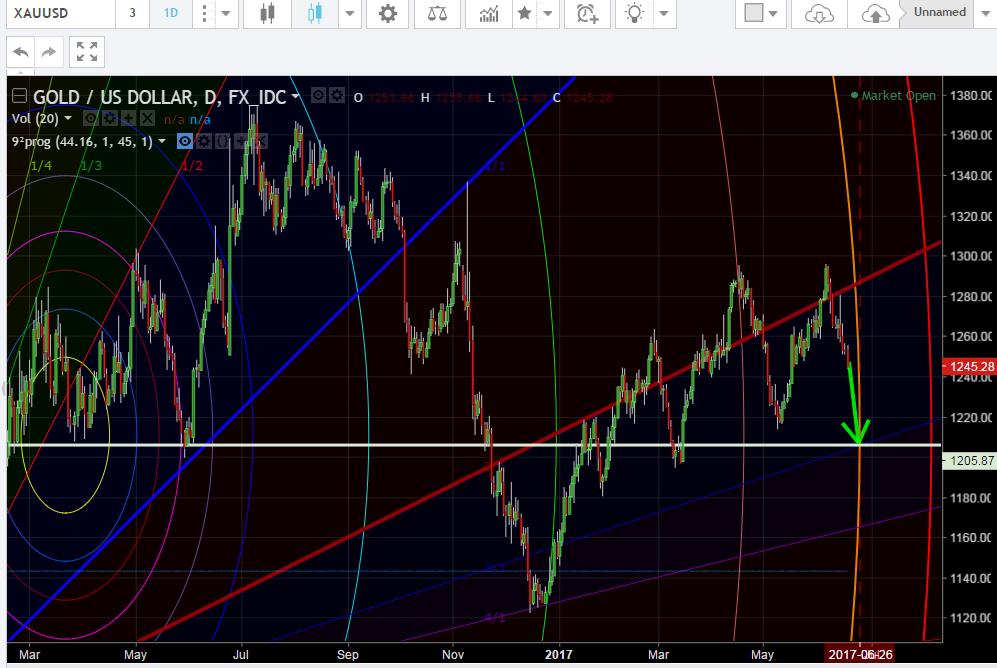Click the lightbulb publish idea icon
Screen dimensions: 997x668
(x=634, y=14)
